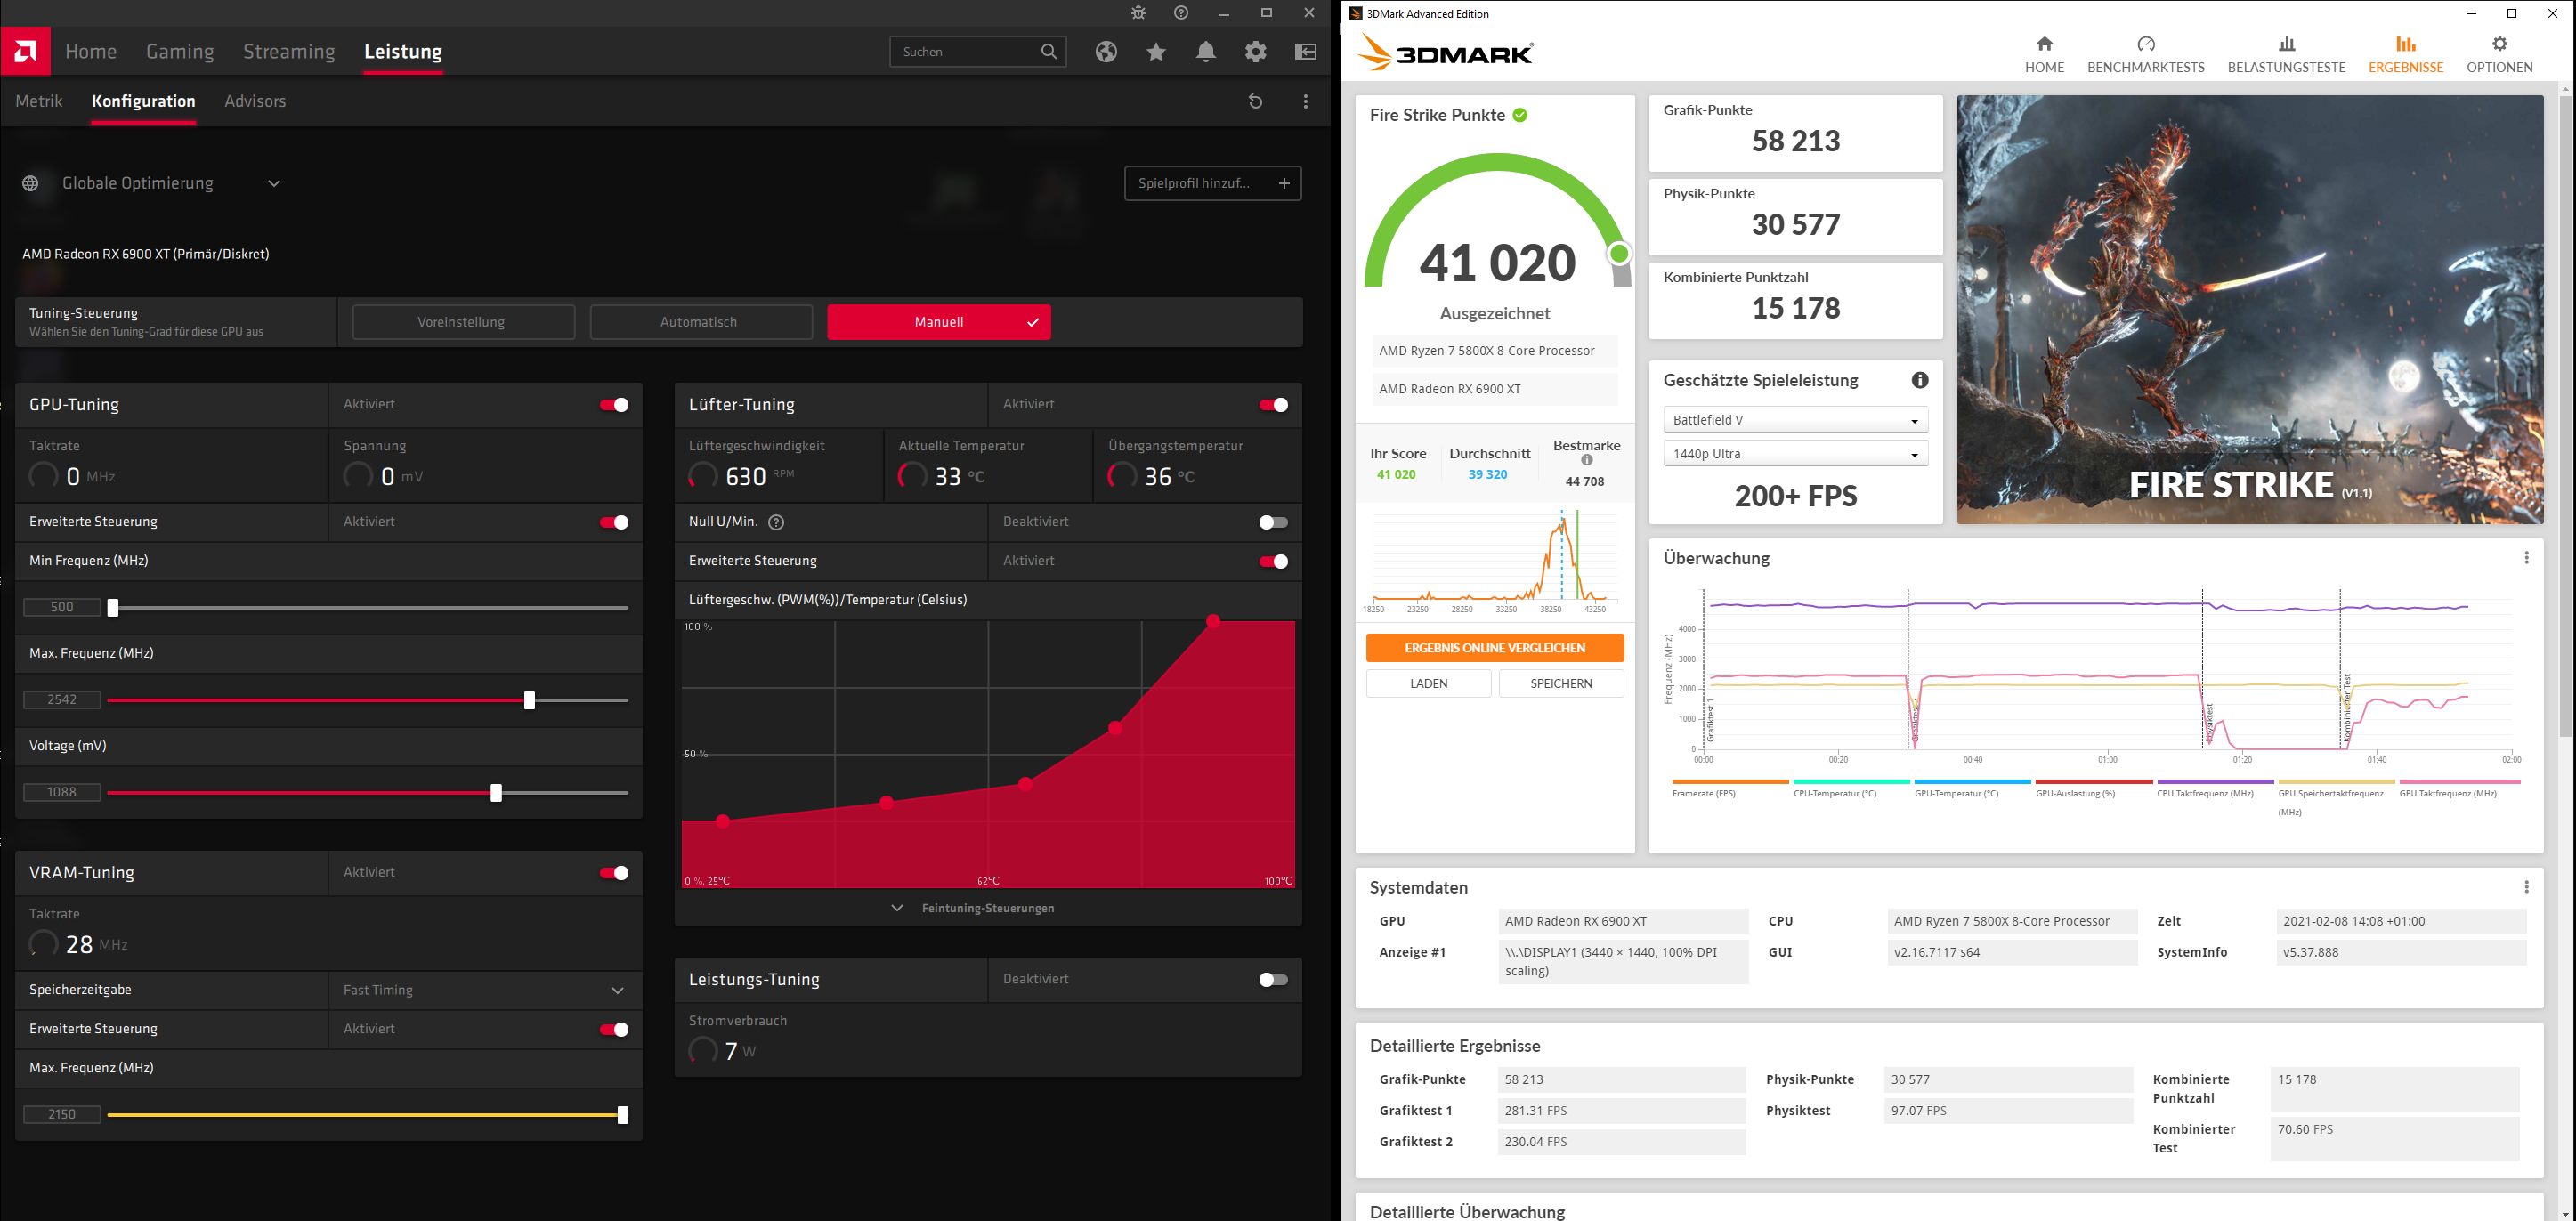This screenshot has height=1221, width=2576.
Task: Open the web browser globe icon
Action: (1106, 52)
